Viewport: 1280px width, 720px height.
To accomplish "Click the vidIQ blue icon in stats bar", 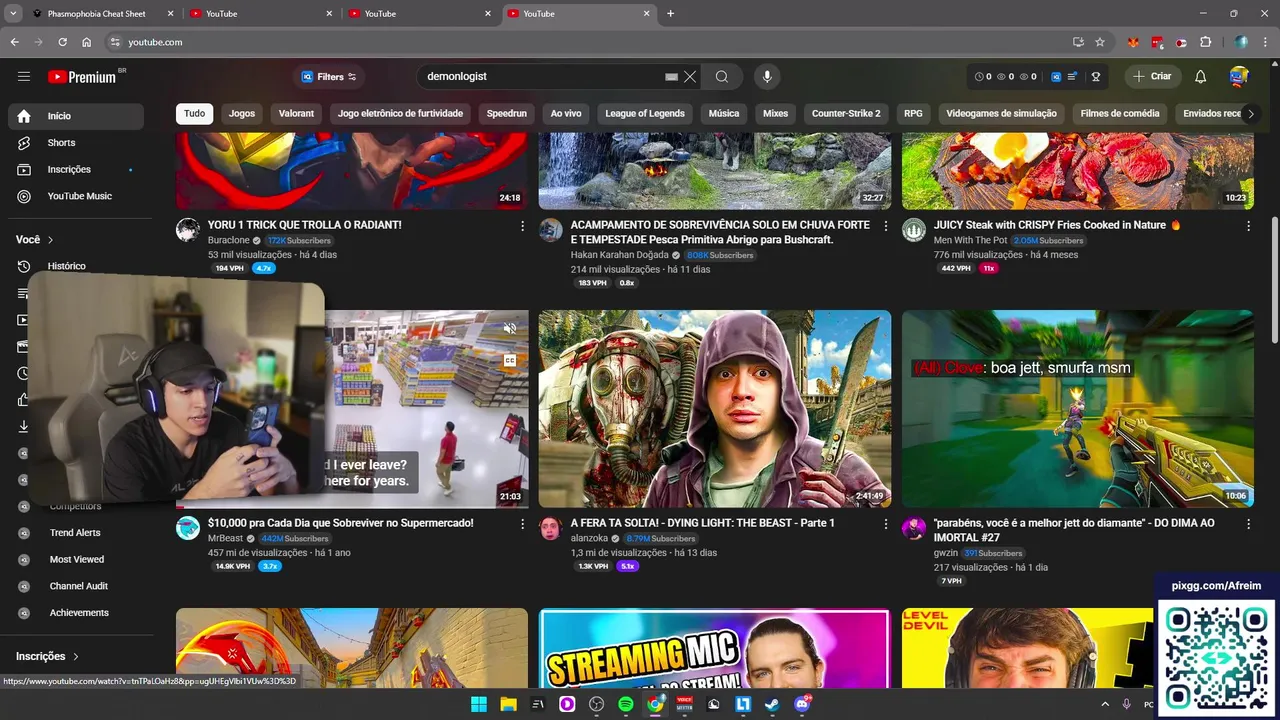I will click(x=1056, y=76).
